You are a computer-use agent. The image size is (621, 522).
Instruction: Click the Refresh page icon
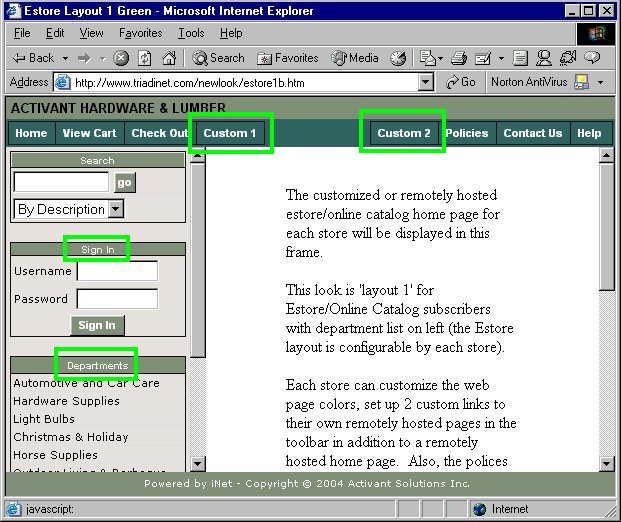coord(144,58)
